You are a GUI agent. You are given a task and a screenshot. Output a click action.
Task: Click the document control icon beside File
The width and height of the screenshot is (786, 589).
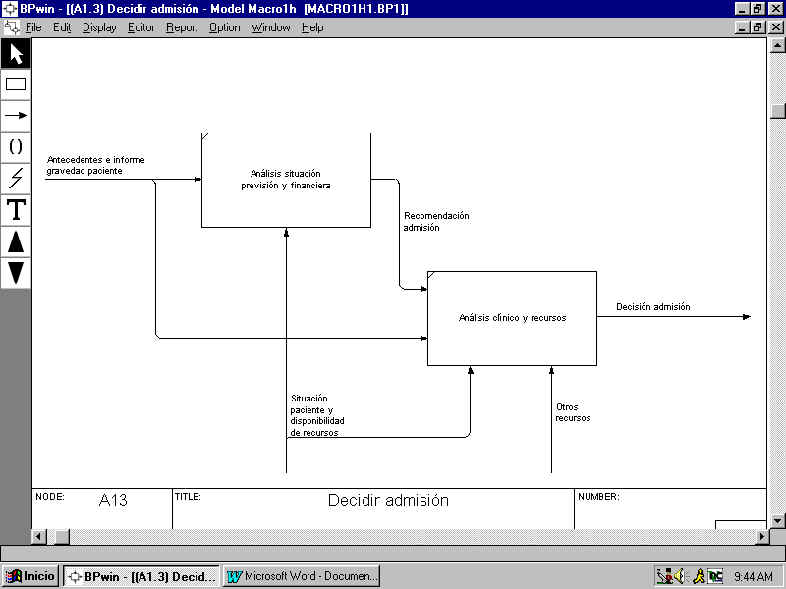11,27
